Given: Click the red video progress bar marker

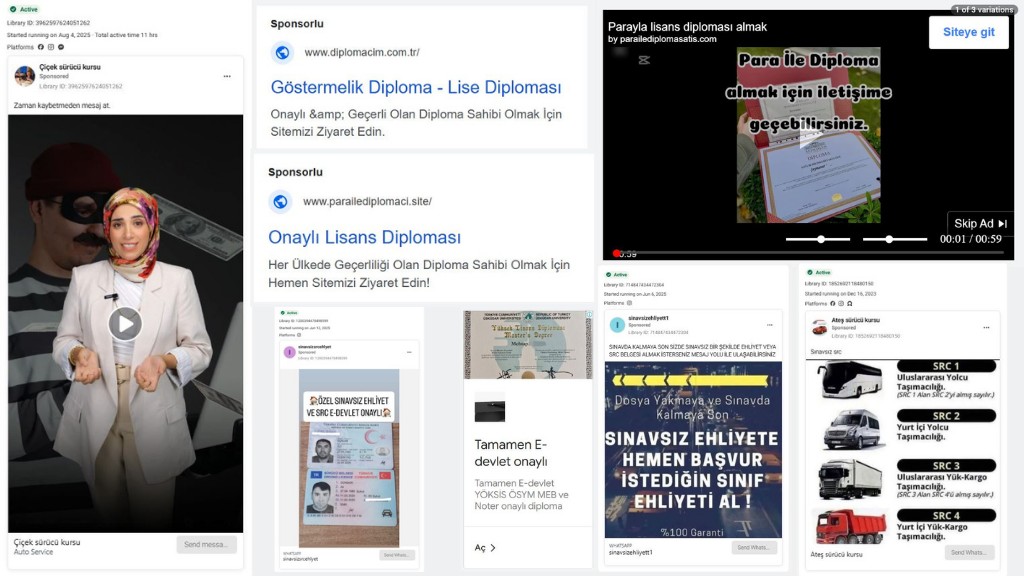Looking at the screenshot, I should click(615, 254).
